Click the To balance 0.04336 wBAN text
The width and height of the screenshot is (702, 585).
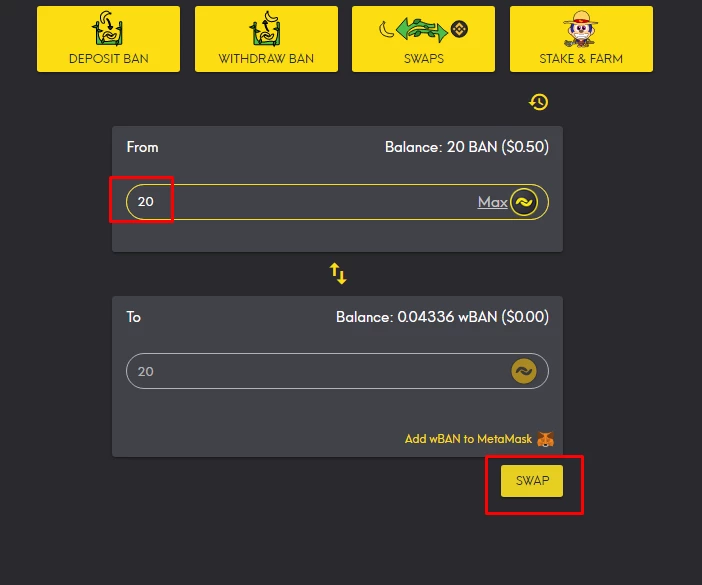click(x=442, y=317)
